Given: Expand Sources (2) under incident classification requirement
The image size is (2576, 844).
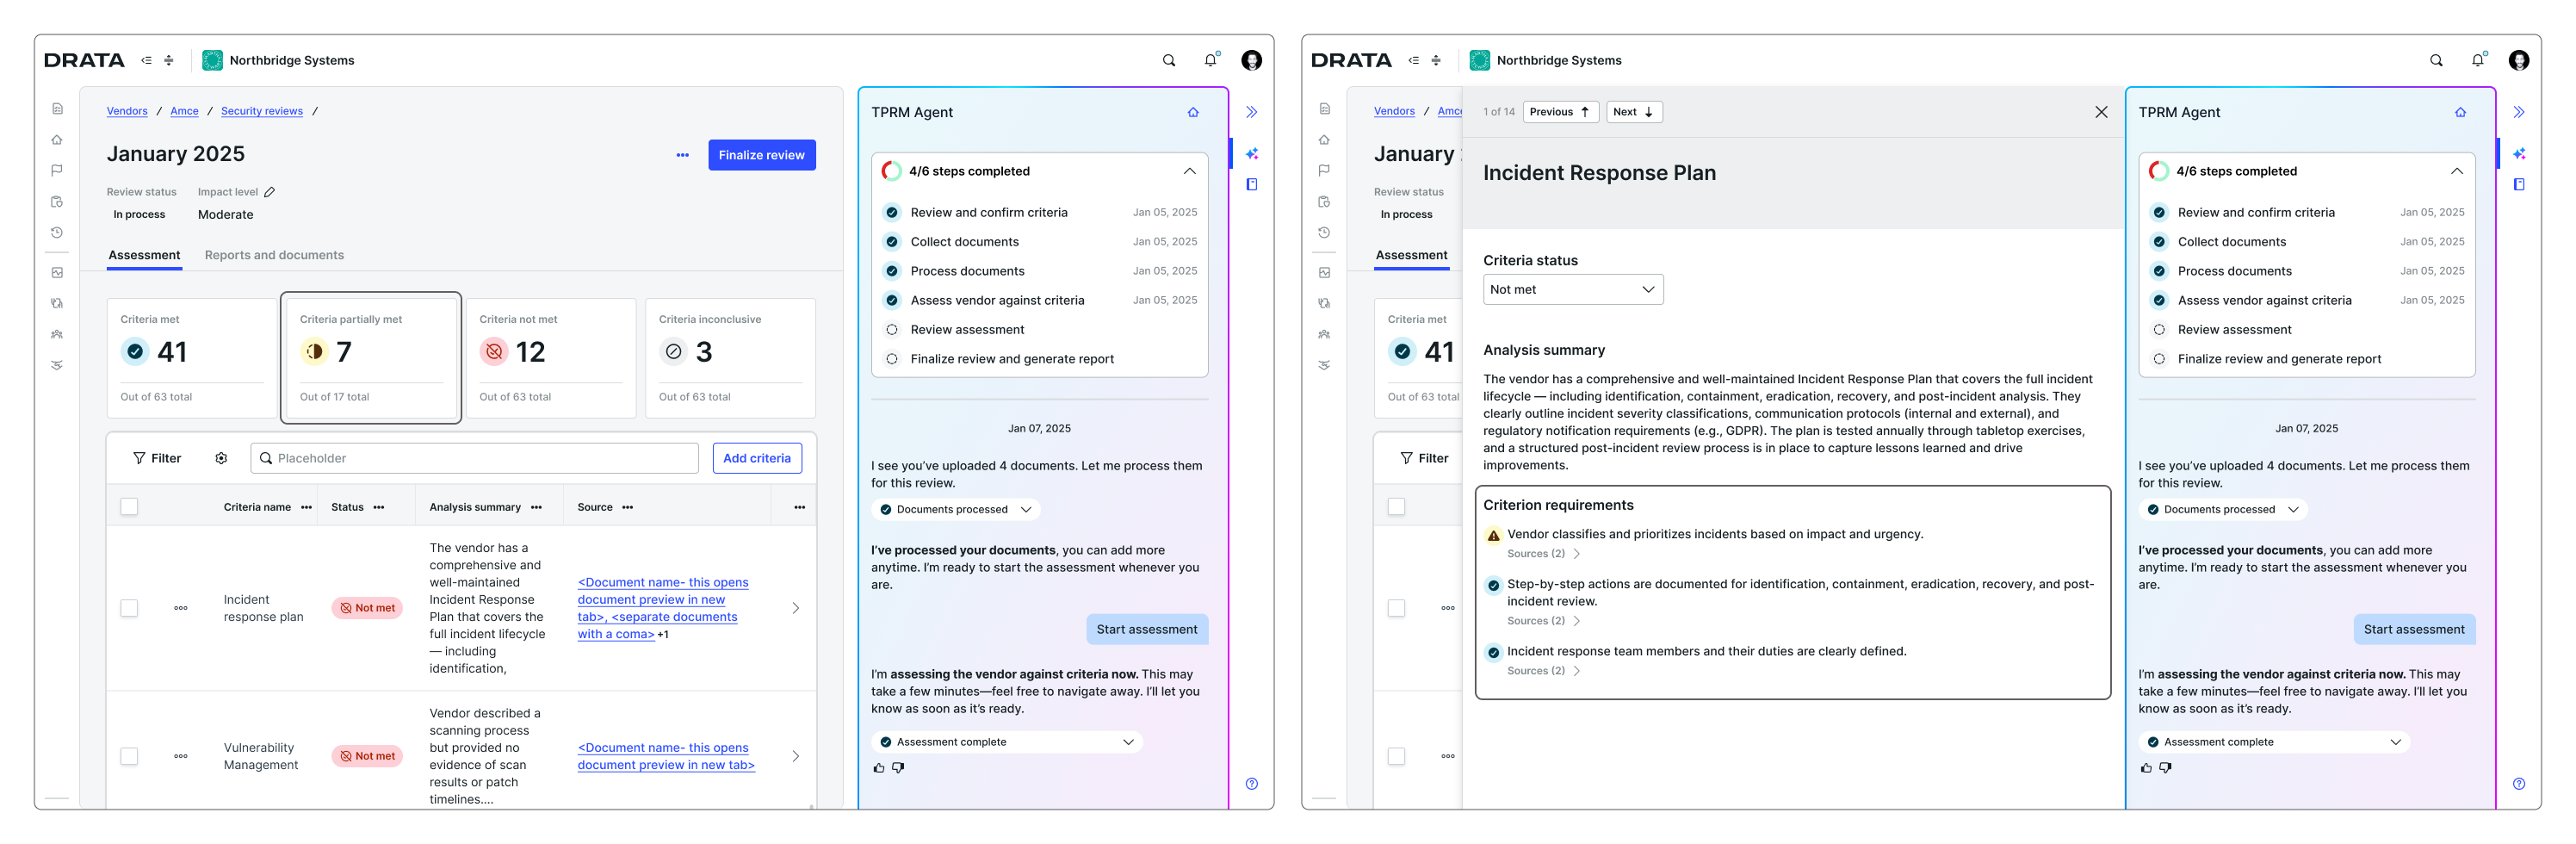Looking at the screenshot, I should [x=1543, y=554].
